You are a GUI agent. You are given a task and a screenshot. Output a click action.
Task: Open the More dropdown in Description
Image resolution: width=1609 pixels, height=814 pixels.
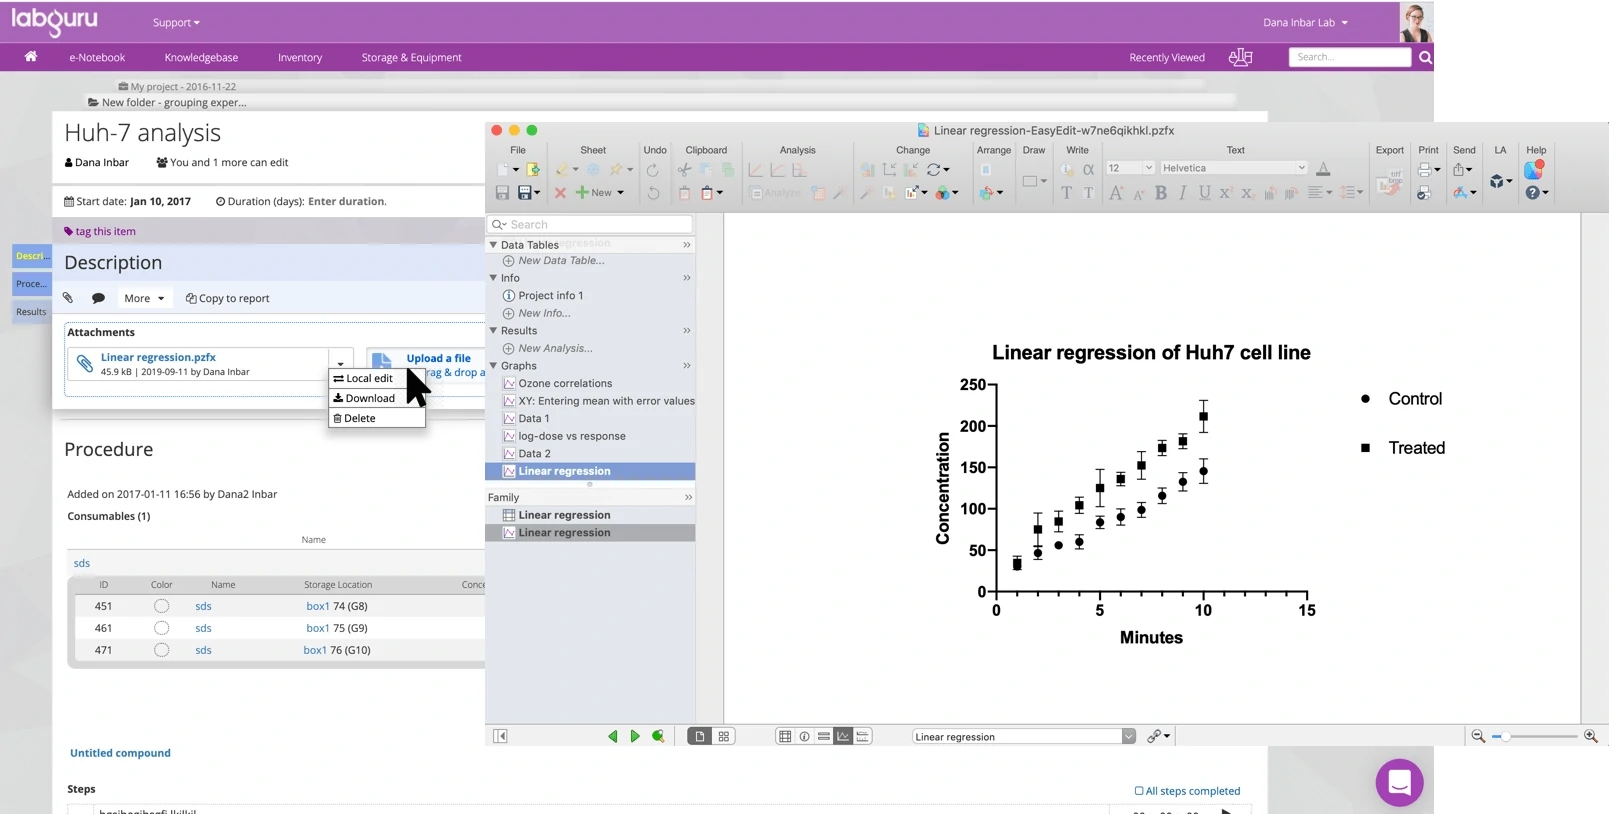[144, 298]
